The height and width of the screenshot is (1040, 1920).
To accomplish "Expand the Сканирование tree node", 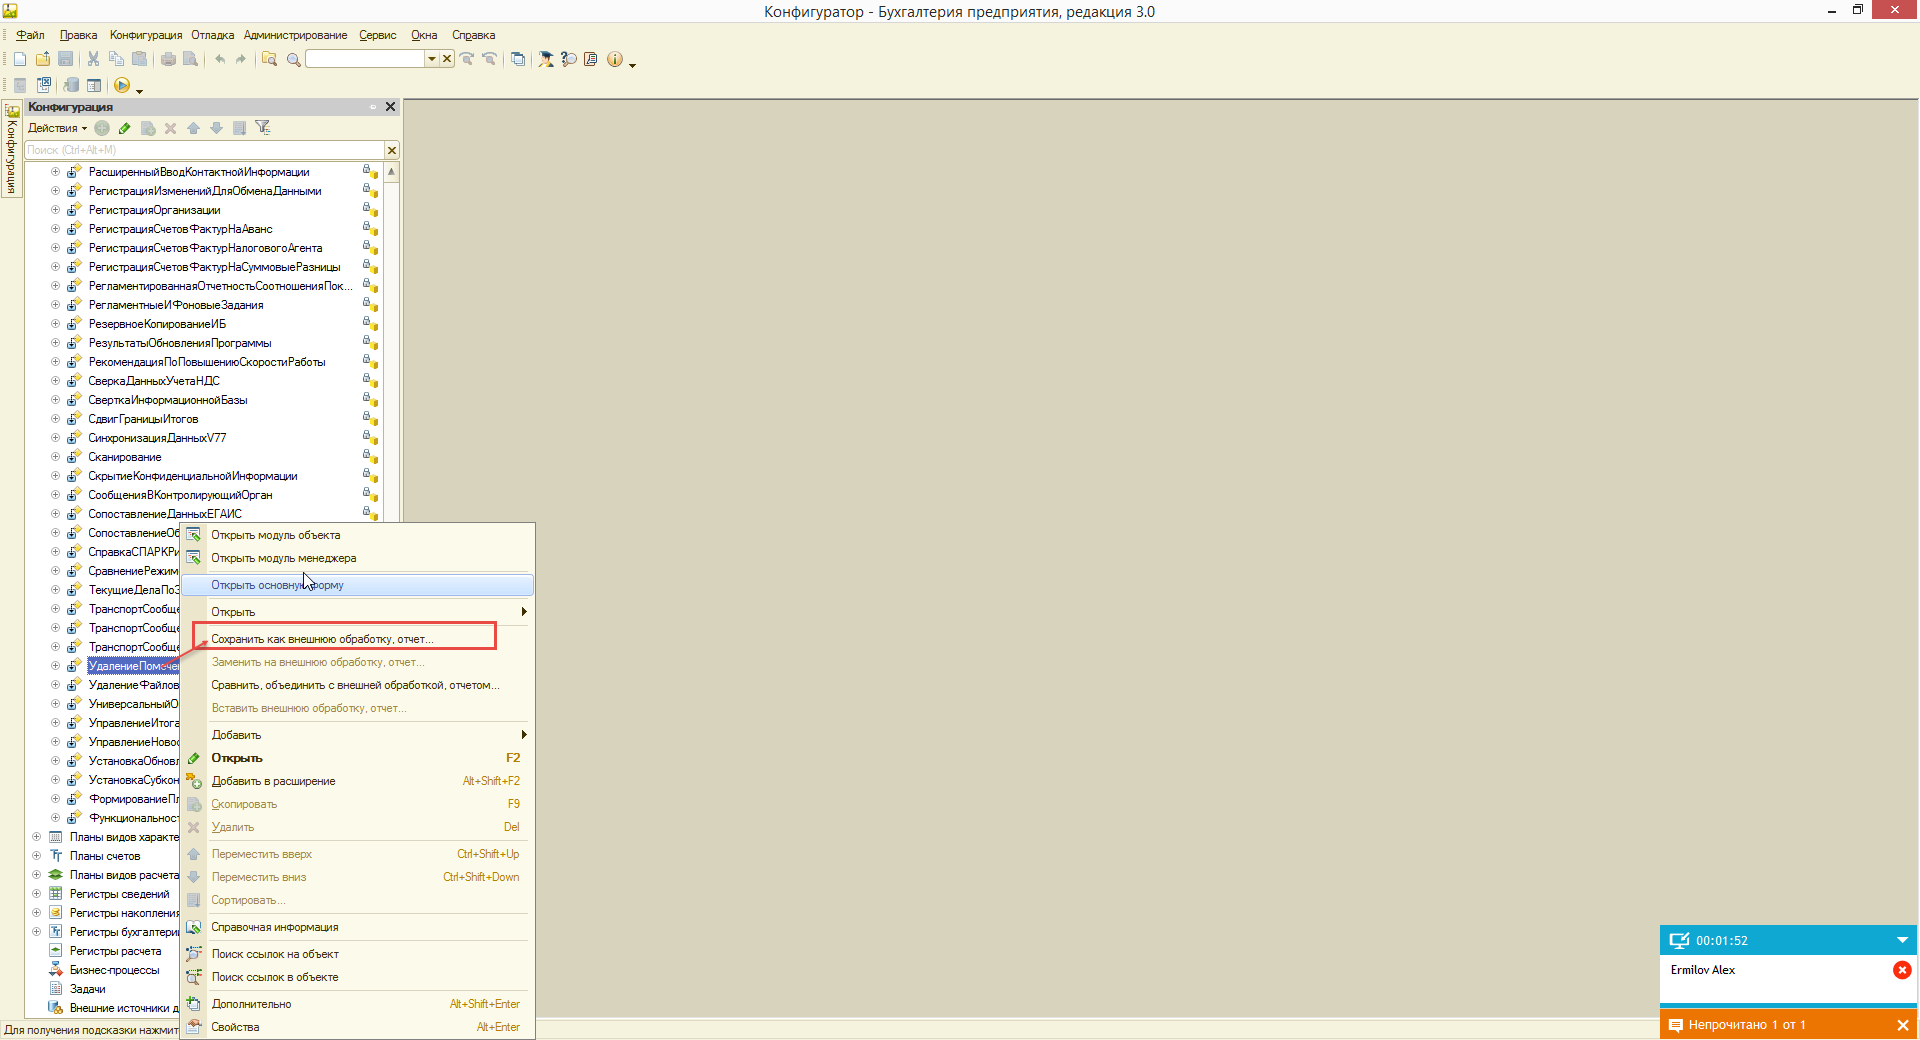I will (x=56, y=457).
